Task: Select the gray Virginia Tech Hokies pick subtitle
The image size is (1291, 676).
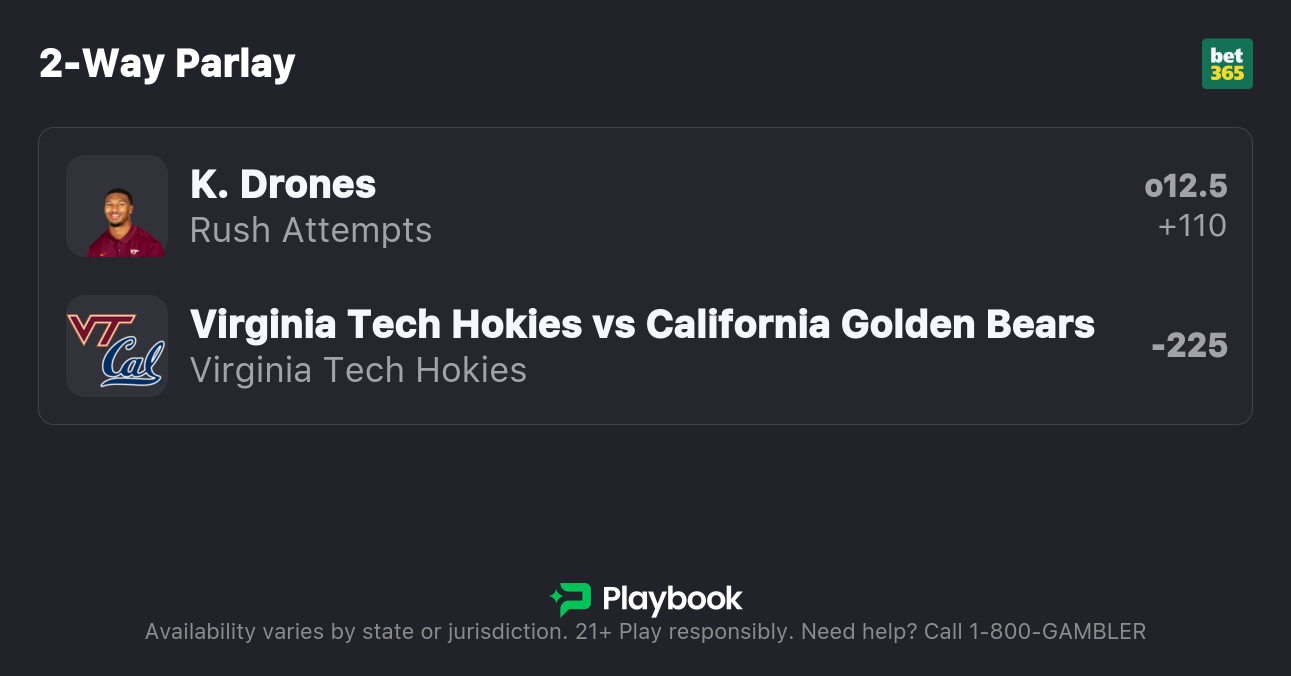Action: coord(358,370)
